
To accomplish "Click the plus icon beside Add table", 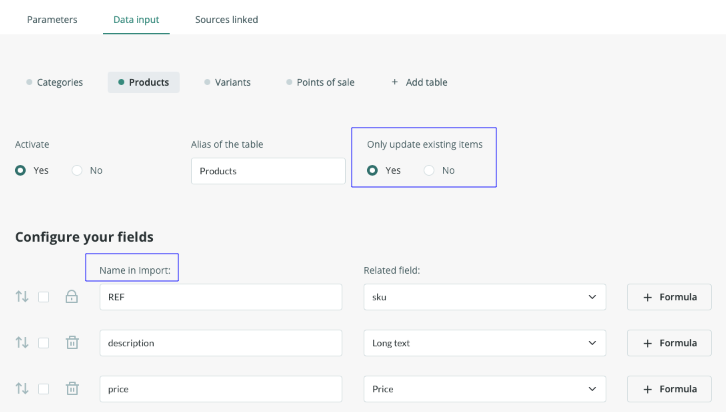I will pyautogui.click(x=394, y=82).
